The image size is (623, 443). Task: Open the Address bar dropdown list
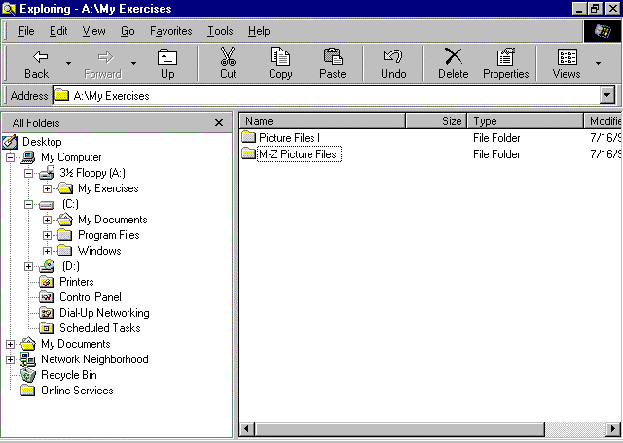(x=606, y=96)
